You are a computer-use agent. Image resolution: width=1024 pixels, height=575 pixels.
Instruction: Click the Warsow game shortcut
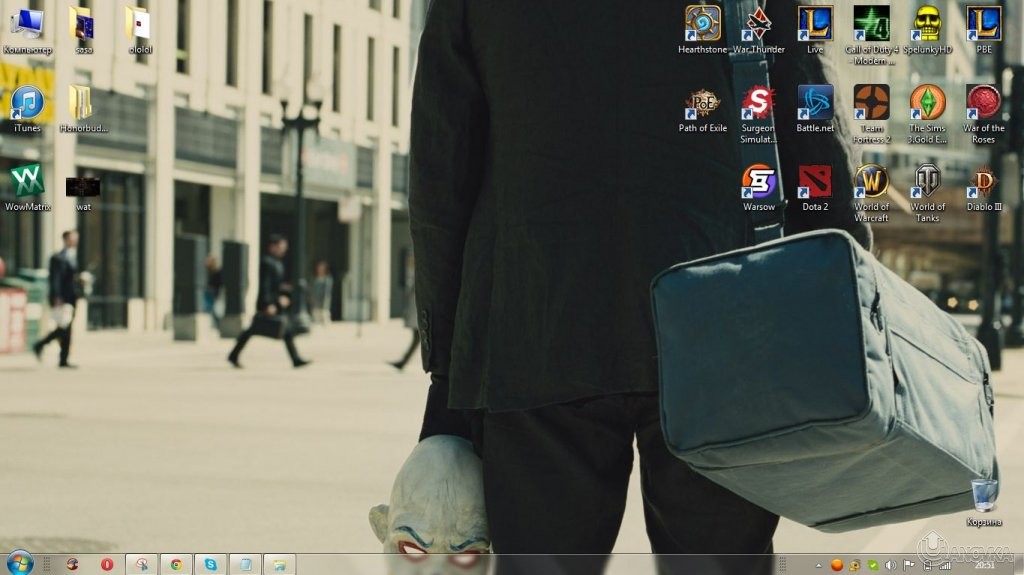click(759, 182)
